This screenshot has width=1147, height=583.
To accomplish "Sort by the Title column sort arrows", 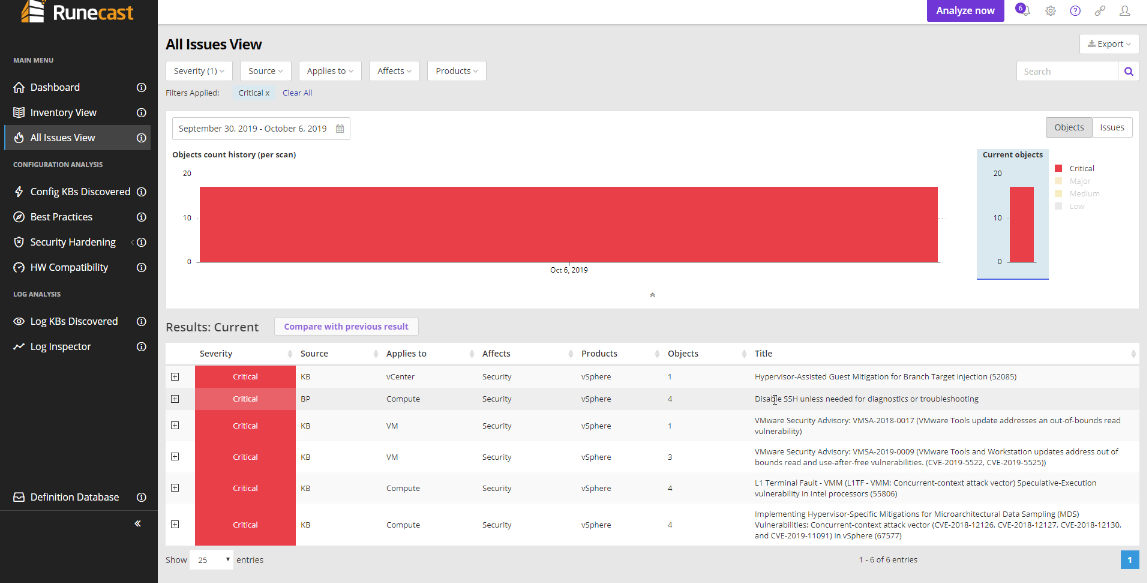I will tap(1133, 354).
